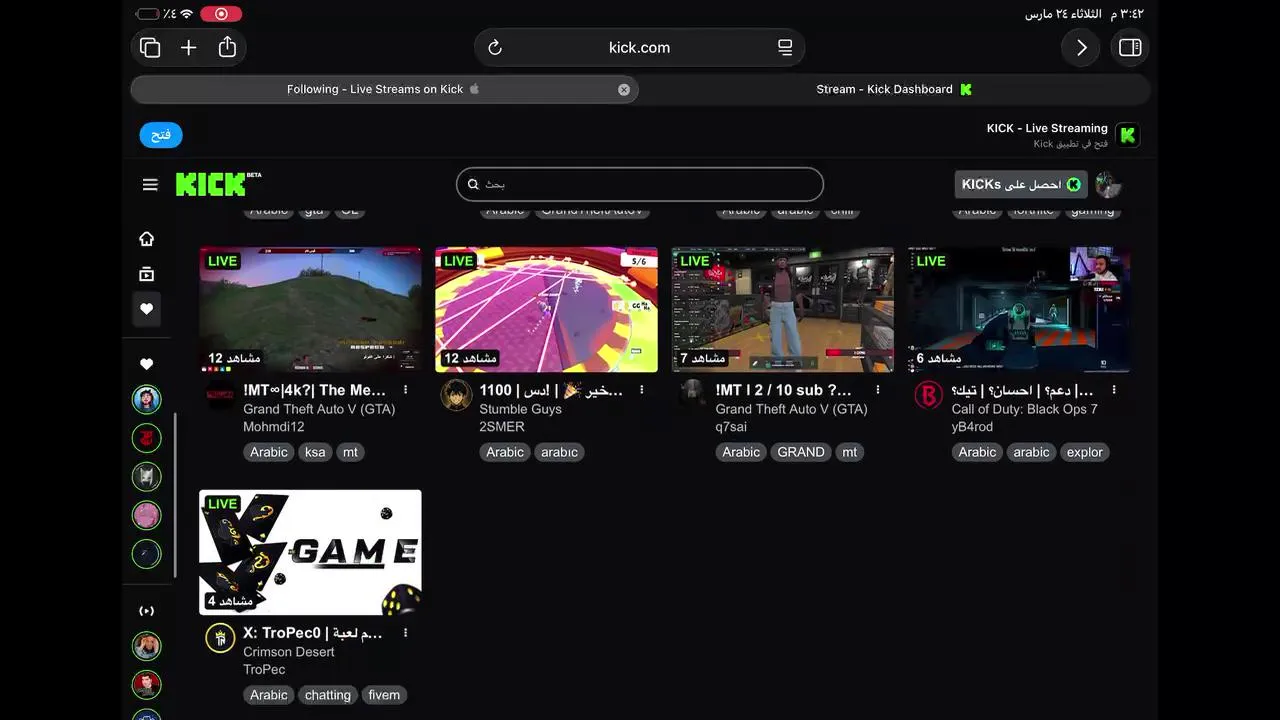Open the Safari tab overview icon
Viewport: 1280px width, 720px height.
[150, 48]
